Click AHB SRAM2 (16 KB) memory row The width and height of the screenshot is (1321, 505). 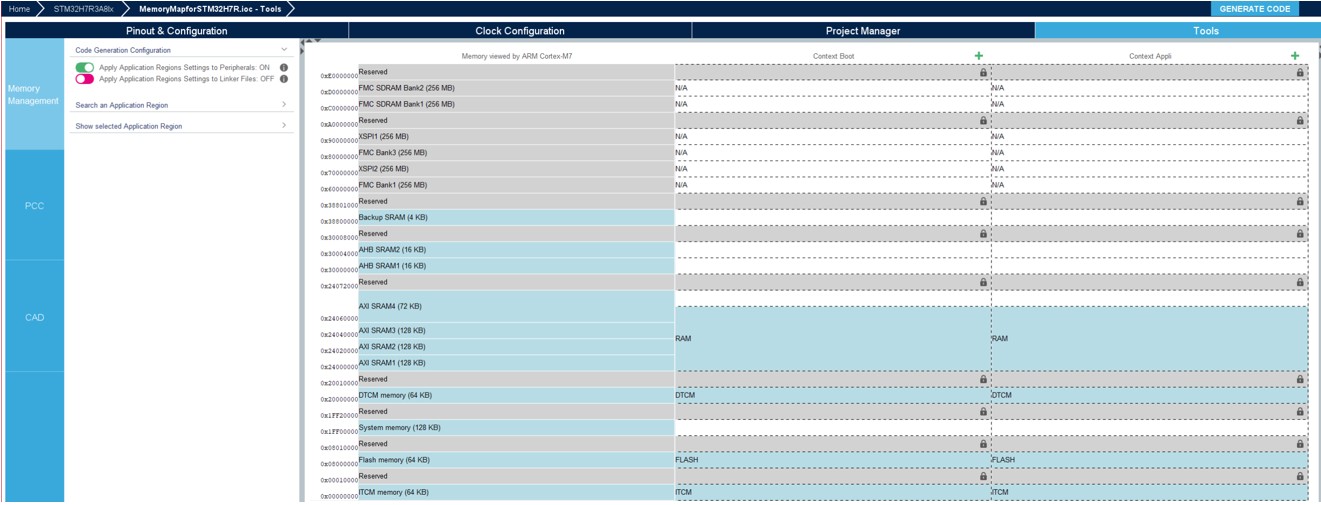click(516, 250)
